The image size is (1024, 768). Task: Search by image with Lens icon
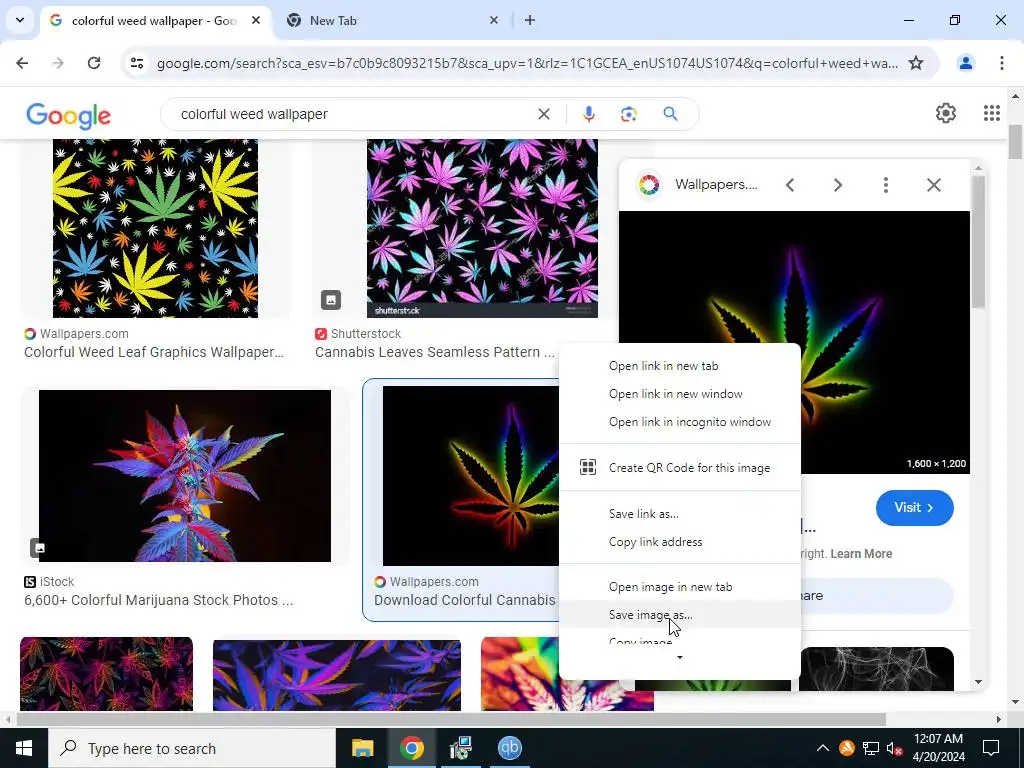point(628,114)
